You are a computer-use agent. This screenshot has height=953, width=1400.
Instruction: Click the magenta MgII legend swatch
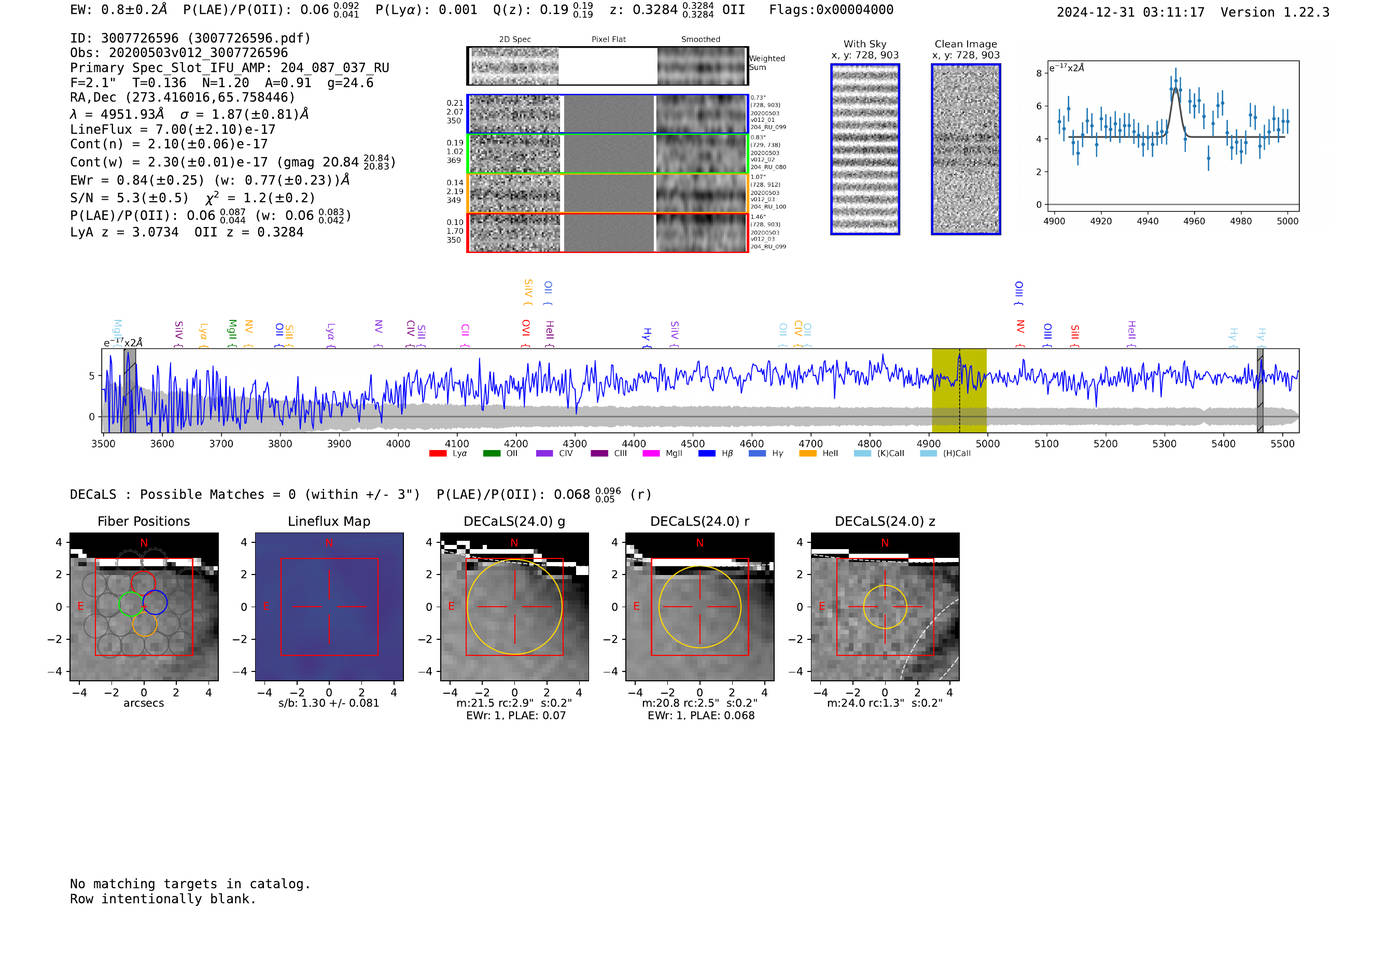click(x=651, y=454)
